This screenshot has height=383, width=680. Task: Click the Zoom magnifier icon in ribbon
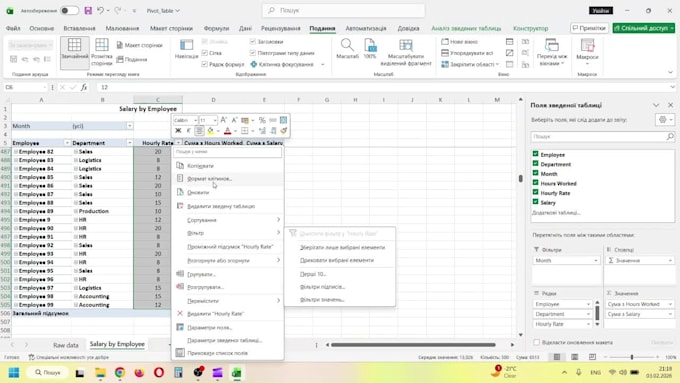click(347, 45)
